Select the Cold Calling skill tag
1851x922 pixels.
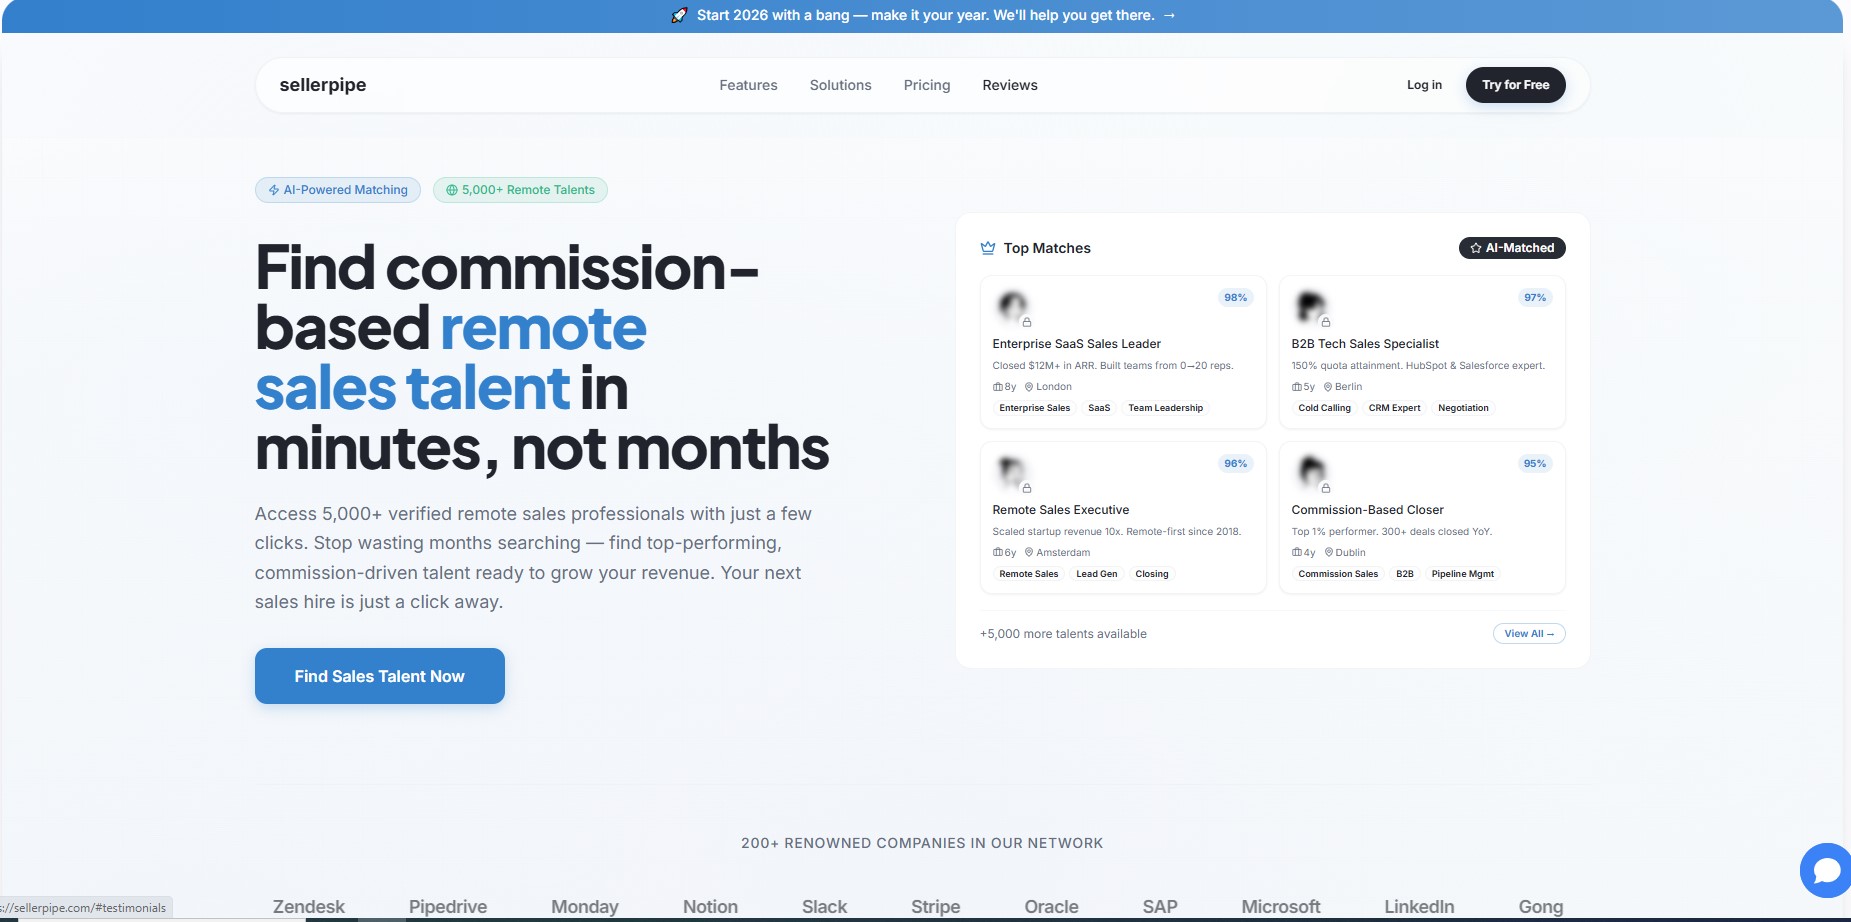pos(1323,407)
